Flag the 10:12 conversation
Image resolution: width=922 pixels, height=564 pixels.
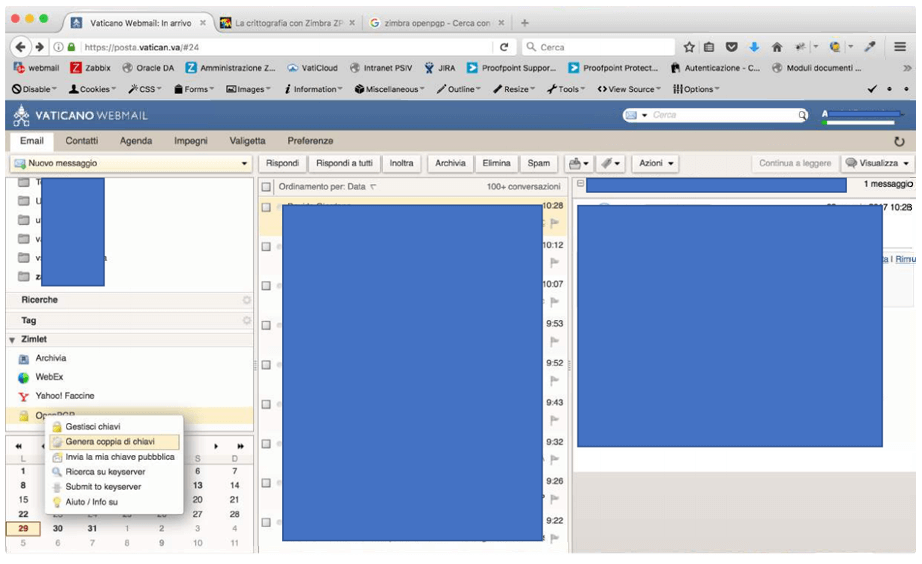tap(554, 262)
